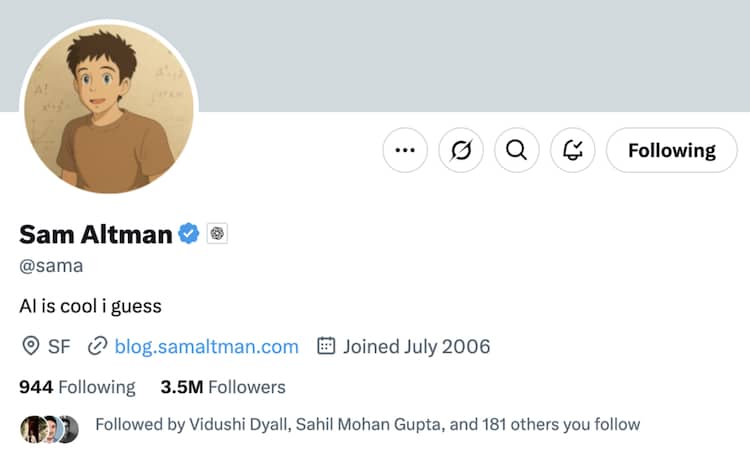Open the three-dot More options menu
750x471 pixels.
[405, 150]
